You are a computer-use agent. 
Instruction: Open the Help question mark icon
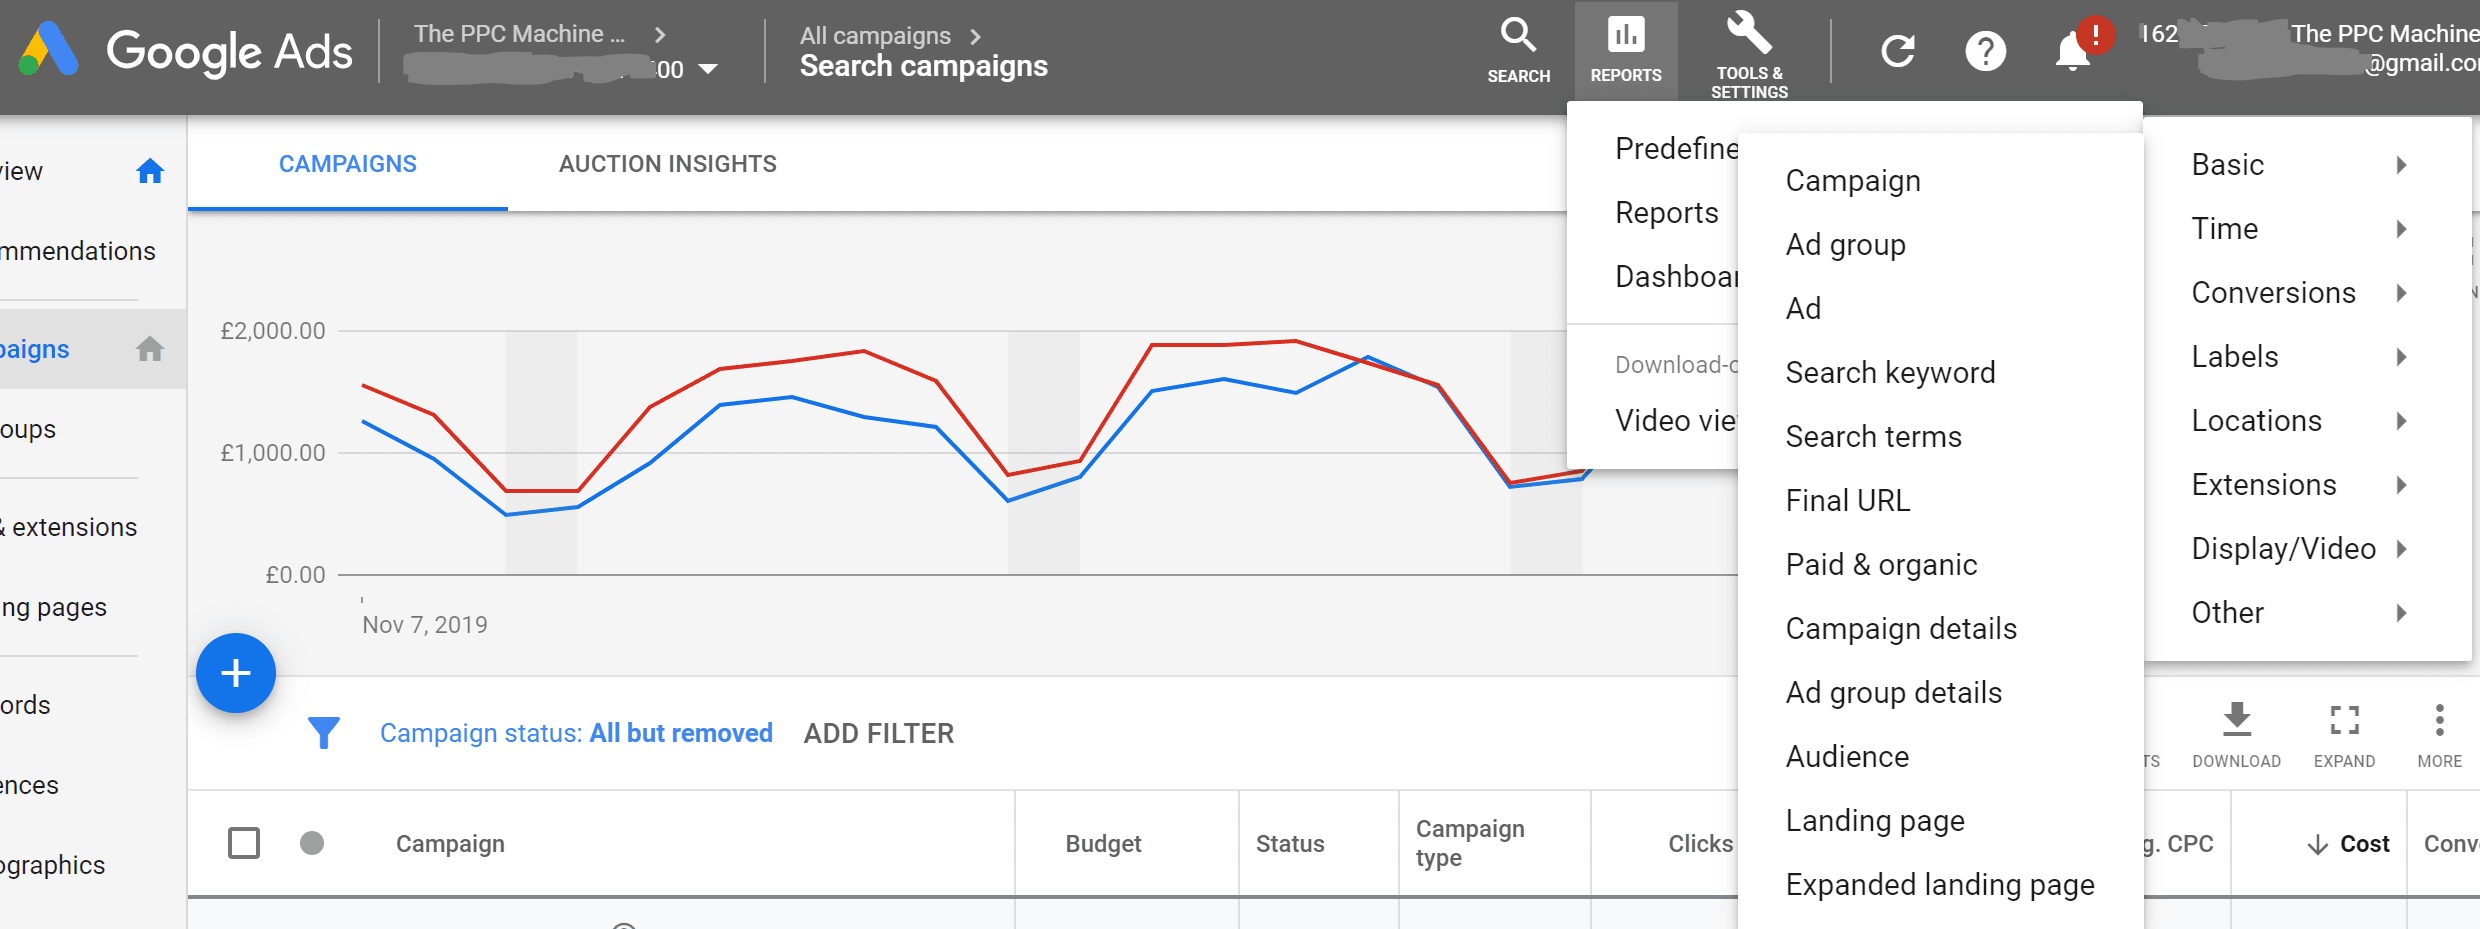[1985, 51]
